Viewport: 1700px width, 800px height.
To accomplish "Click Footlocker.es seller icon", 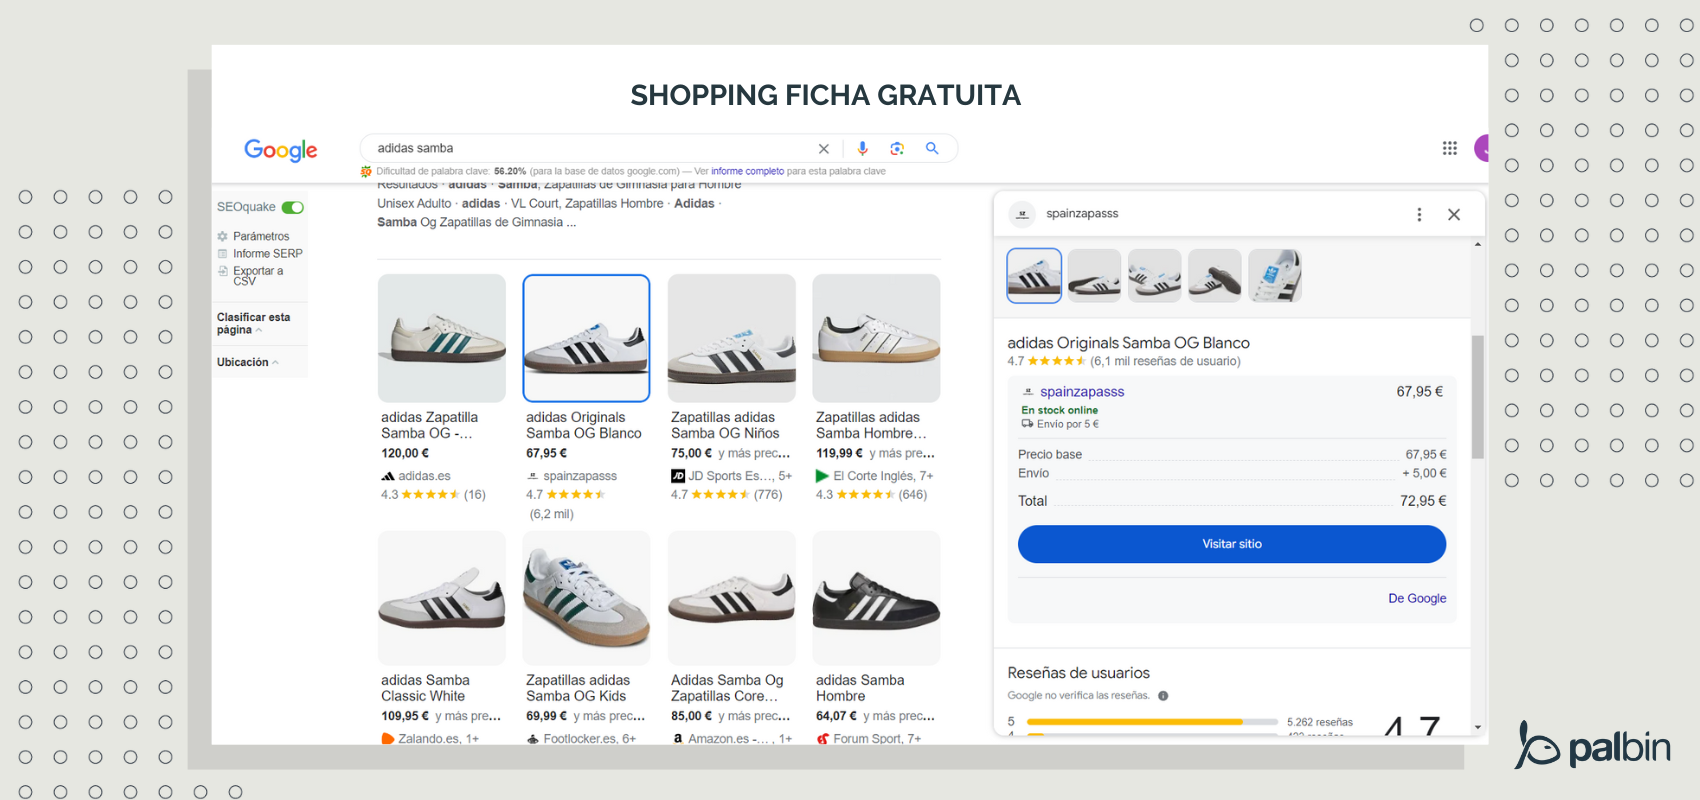I will point(533,739).
